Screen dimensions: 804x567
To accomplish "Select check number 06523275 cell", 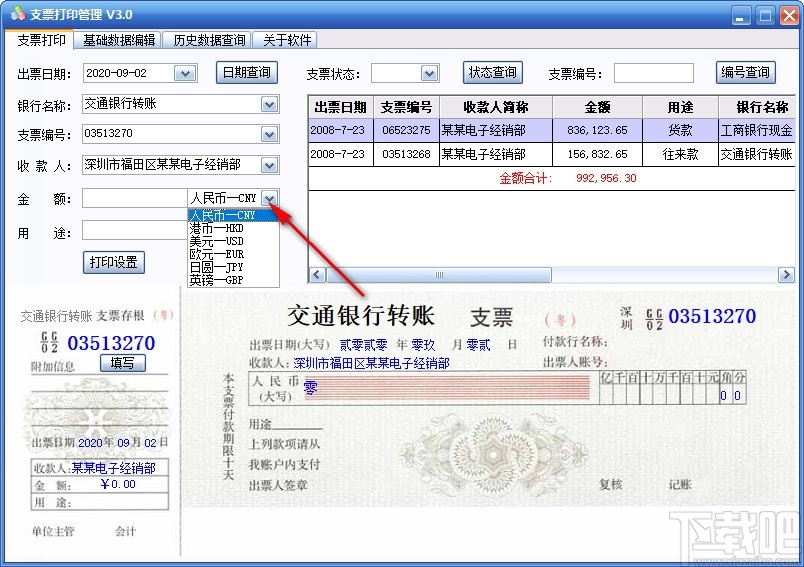I will 406,130.
